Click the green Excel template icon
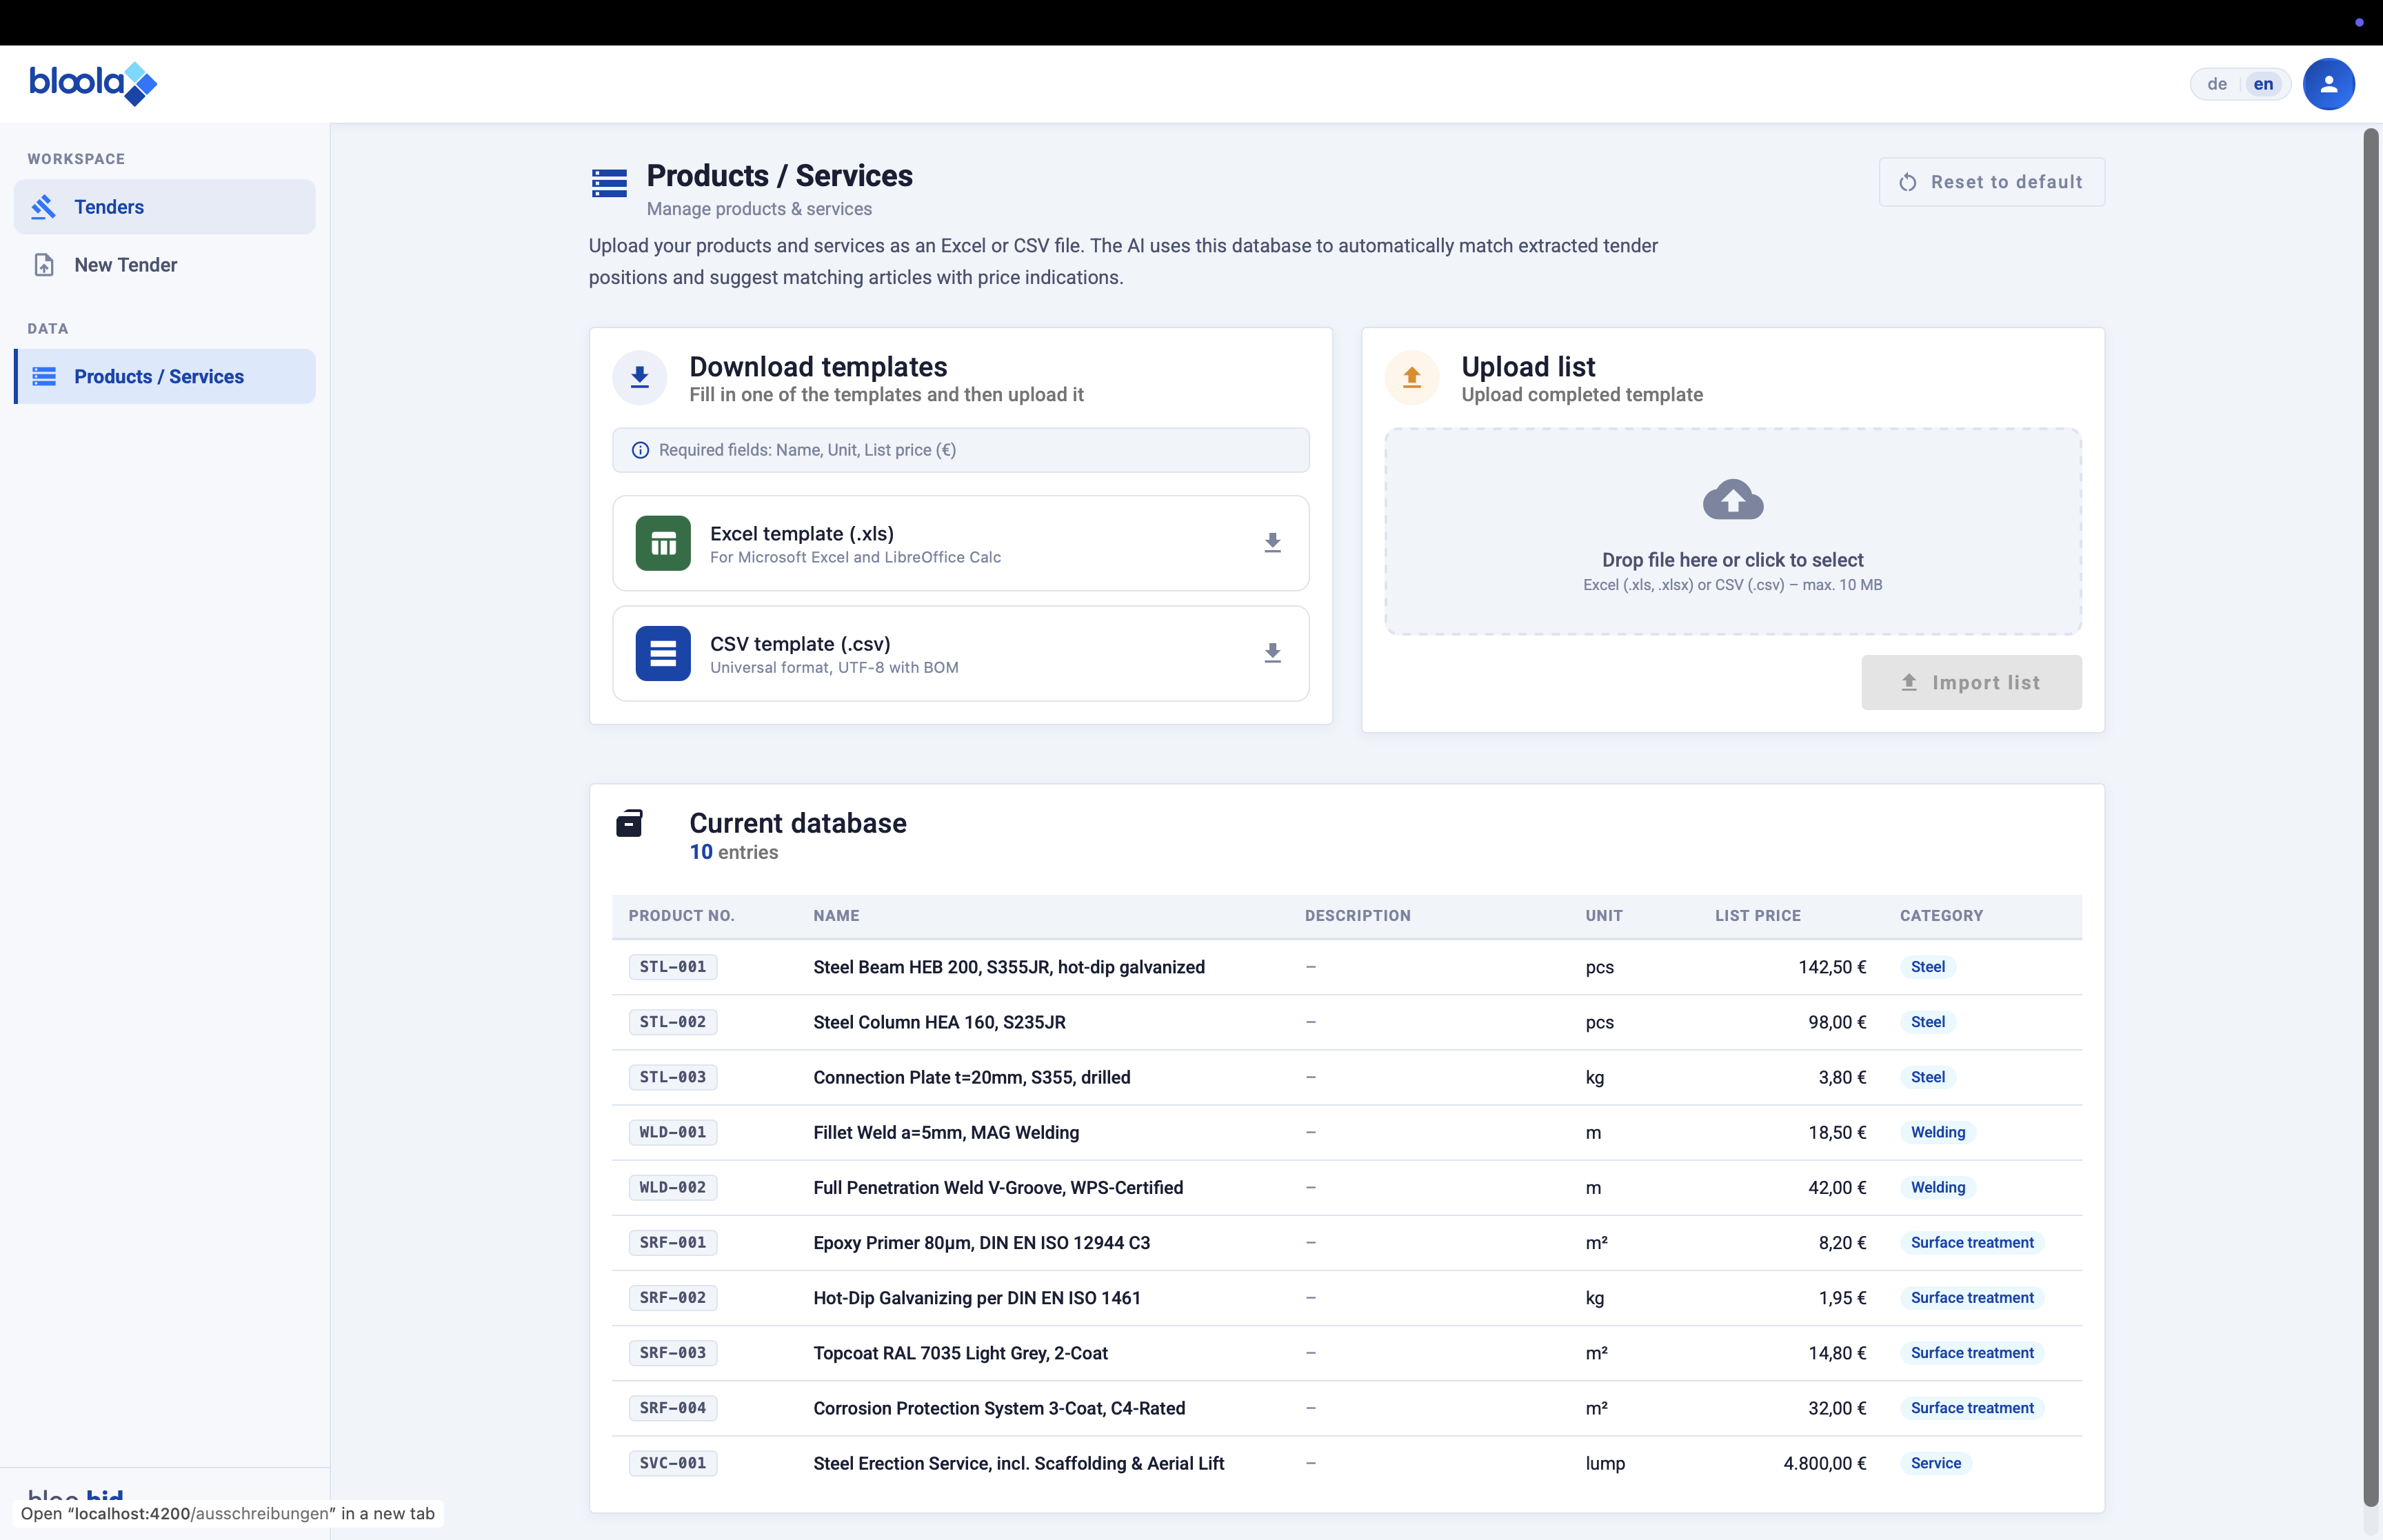 (x=663, y=543)
